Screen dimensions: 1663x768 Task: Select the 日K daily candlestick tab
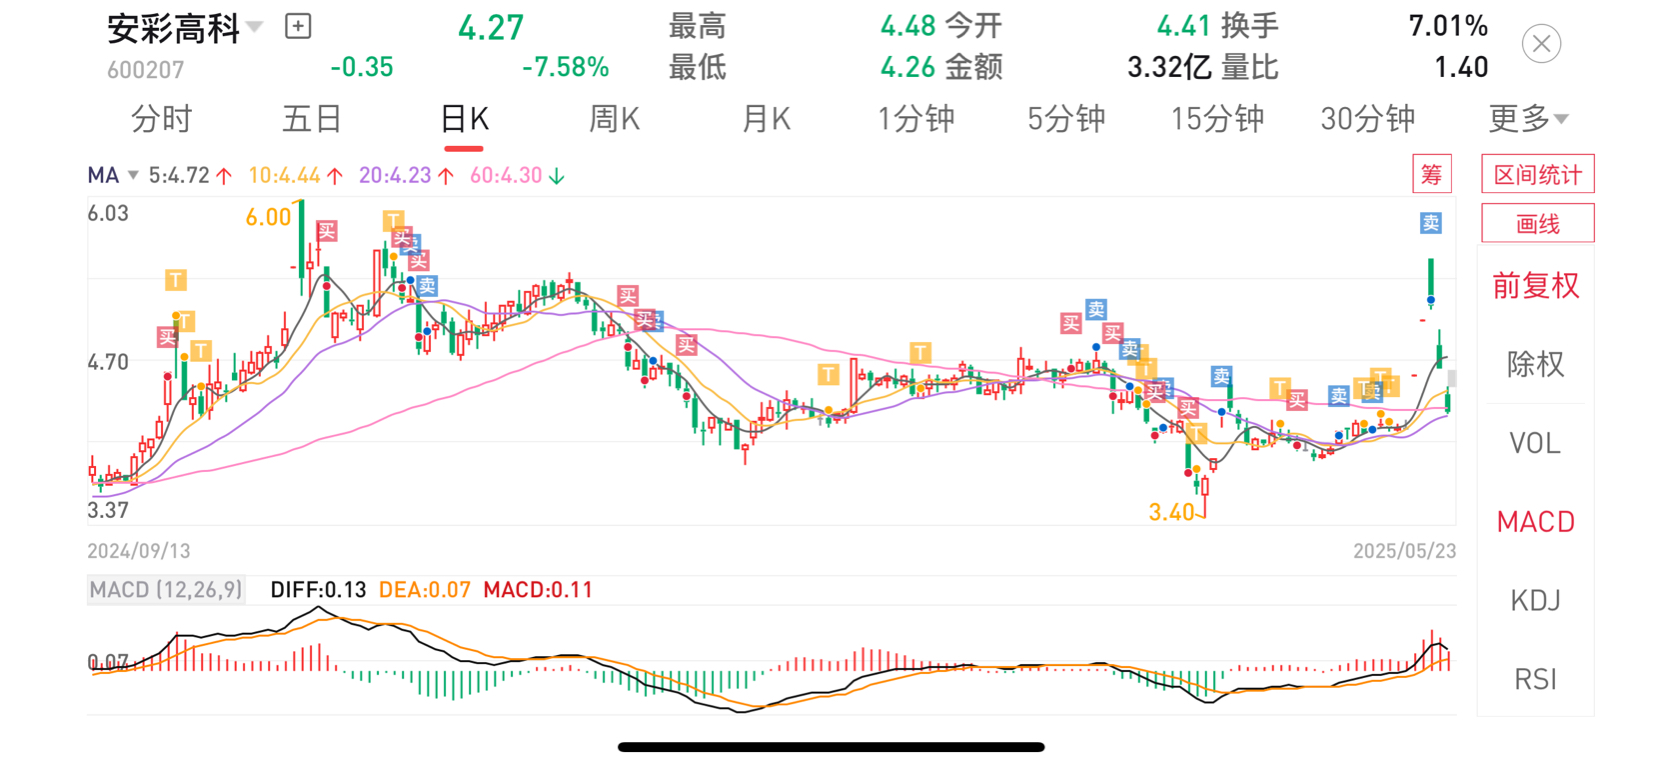point(464,119)
